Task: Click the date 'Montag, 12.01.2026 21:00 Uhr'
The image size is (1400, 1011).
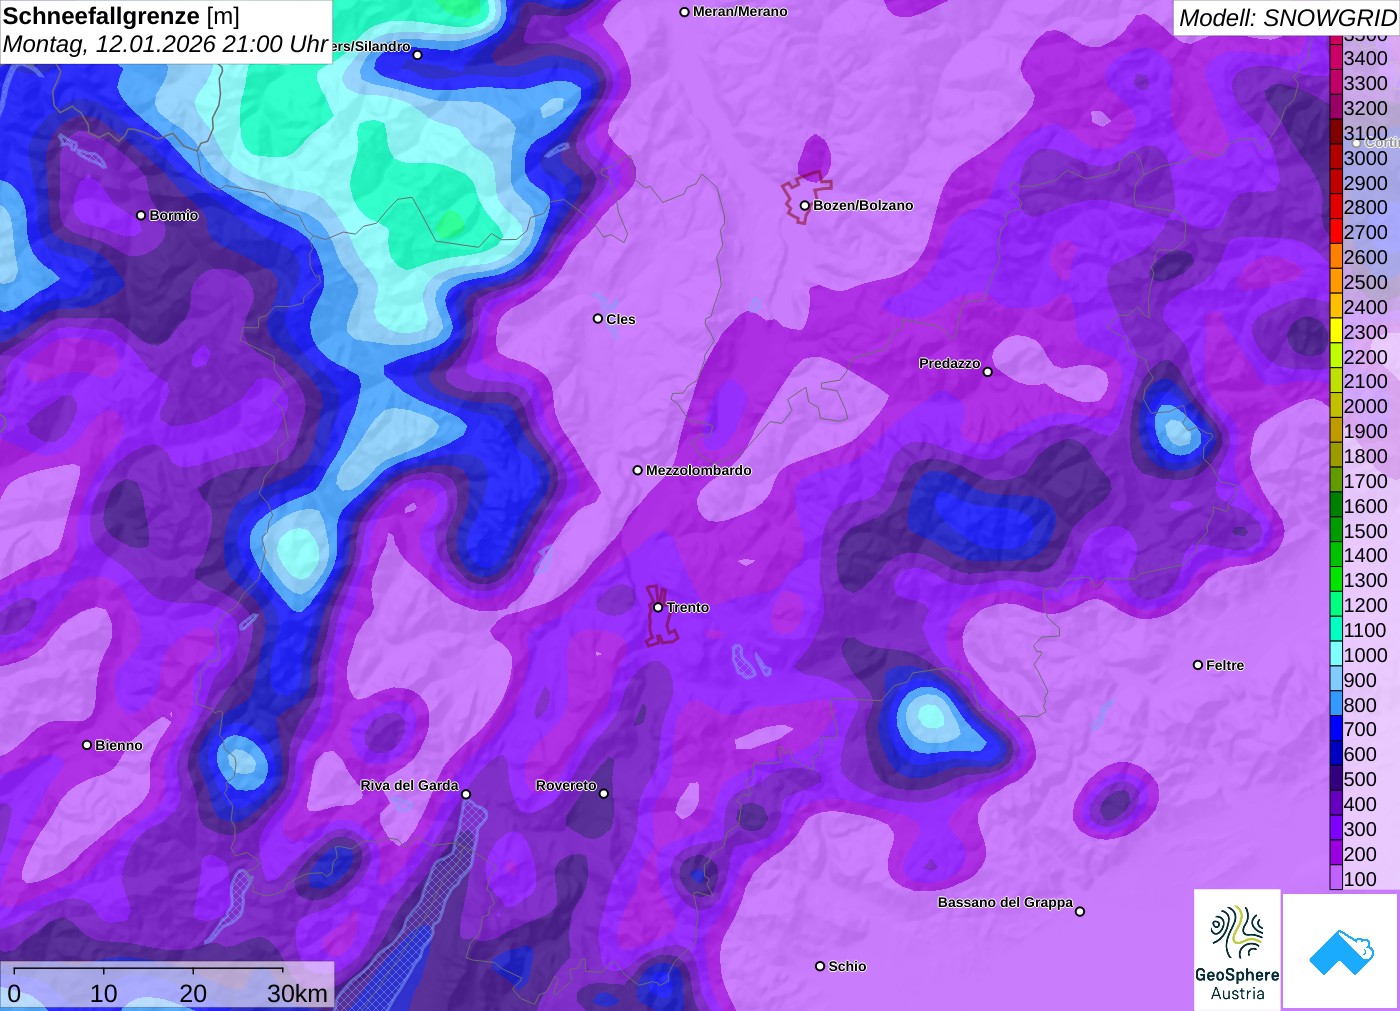Action: click(x=166, y=44)
